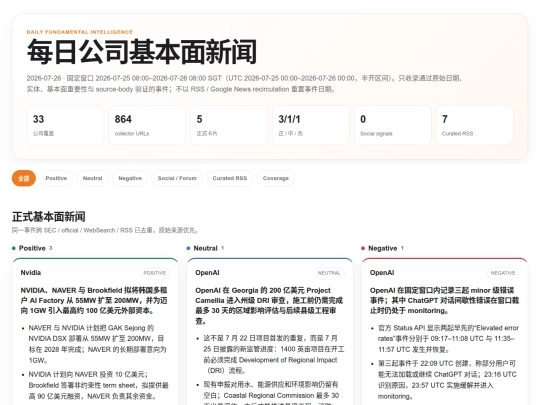Click the NEGATIVE badge on OpenAI card

coord(503,273)
